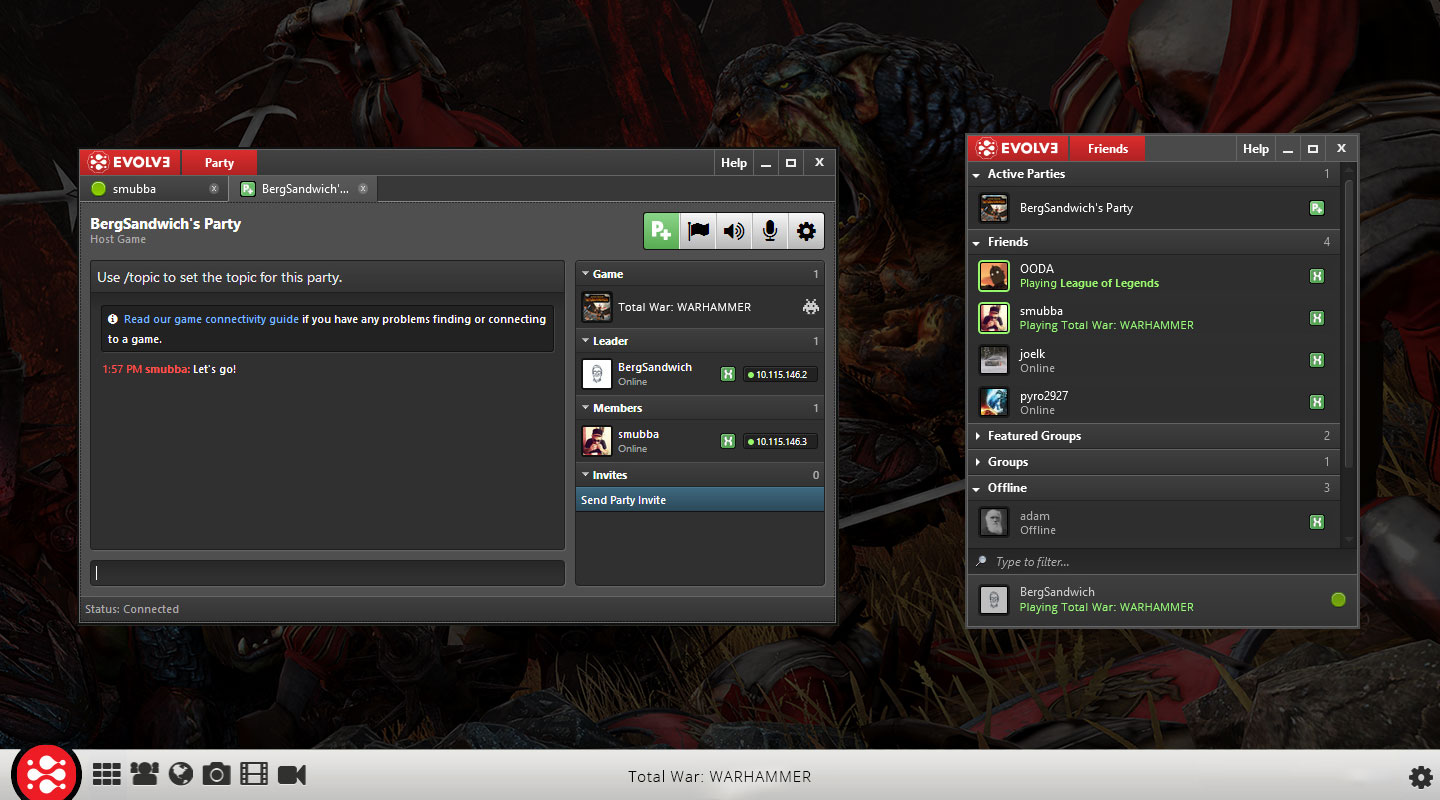
Task: Click the Evolve logo in bottom bar
Action: coord(47,774)
